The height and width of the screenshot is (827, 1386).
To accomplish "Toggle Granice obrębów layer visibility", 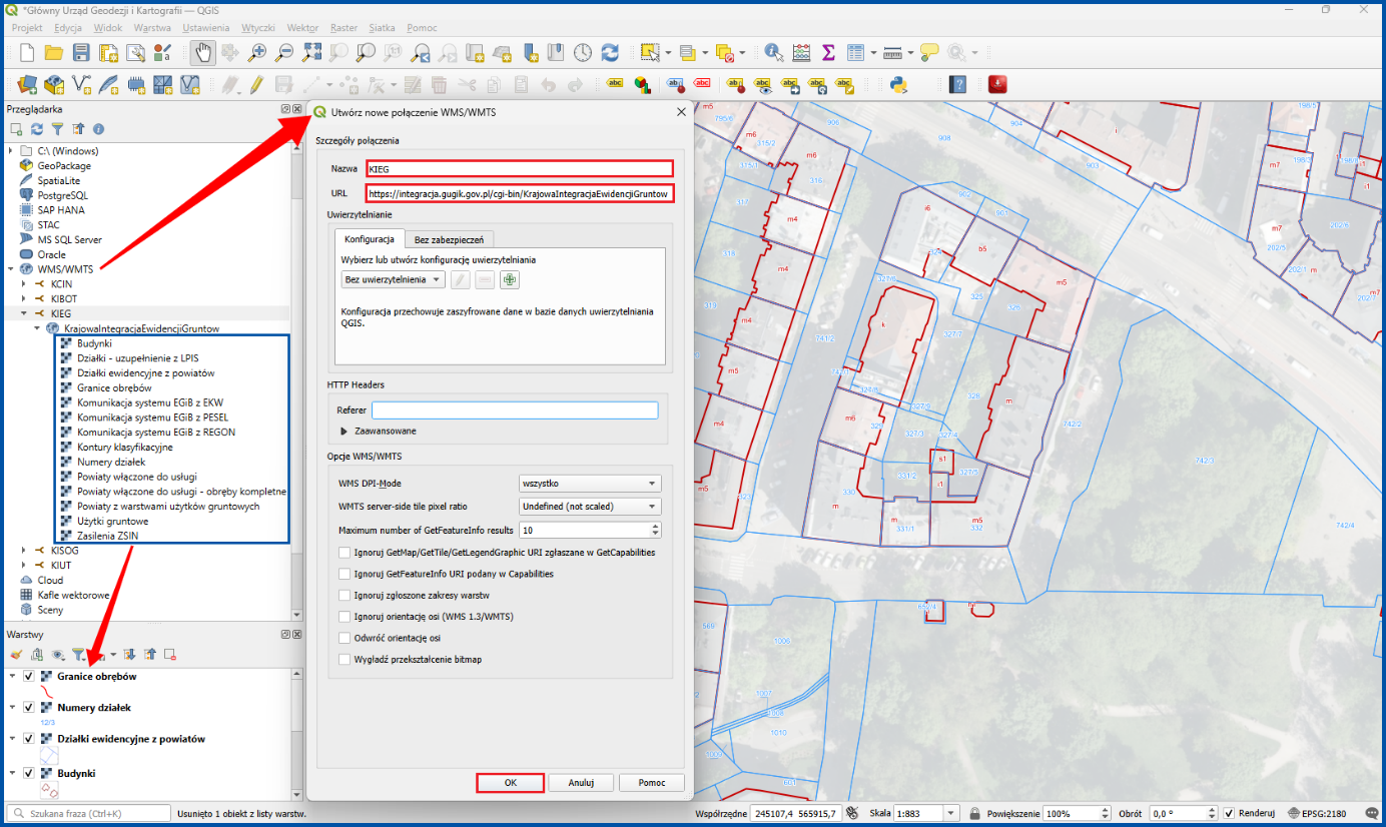I will tap(28, 676).
